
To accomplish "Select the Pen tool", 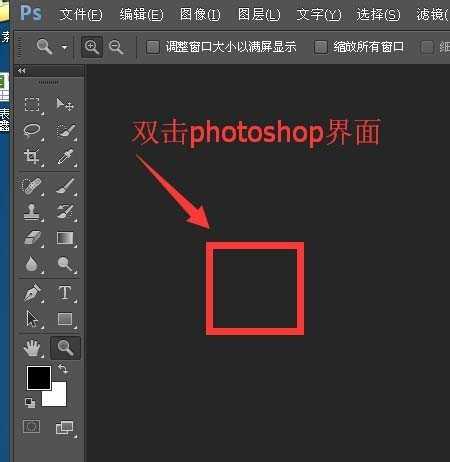I will (x=32, y=293).
